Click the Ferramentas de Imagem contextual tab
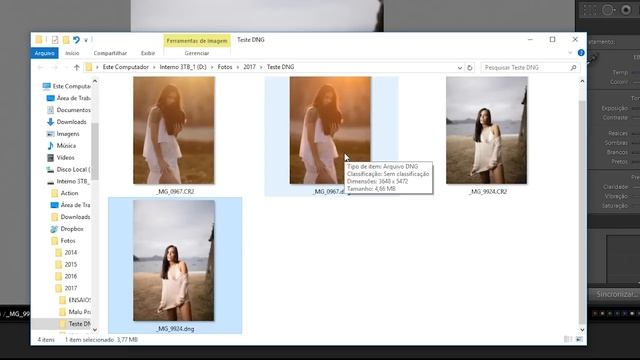640x360 pixels. (x=197, y=41)
